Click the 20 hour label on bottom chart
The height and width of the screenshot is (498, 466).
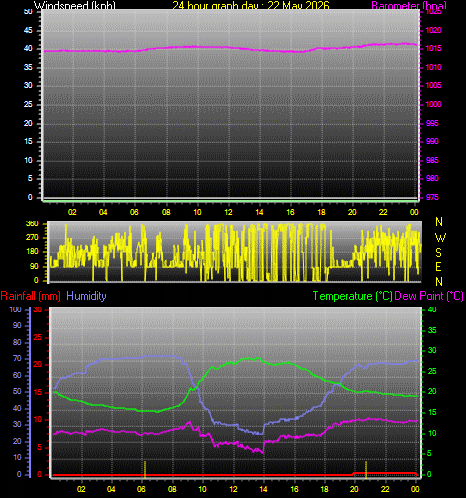click(354, 489)
